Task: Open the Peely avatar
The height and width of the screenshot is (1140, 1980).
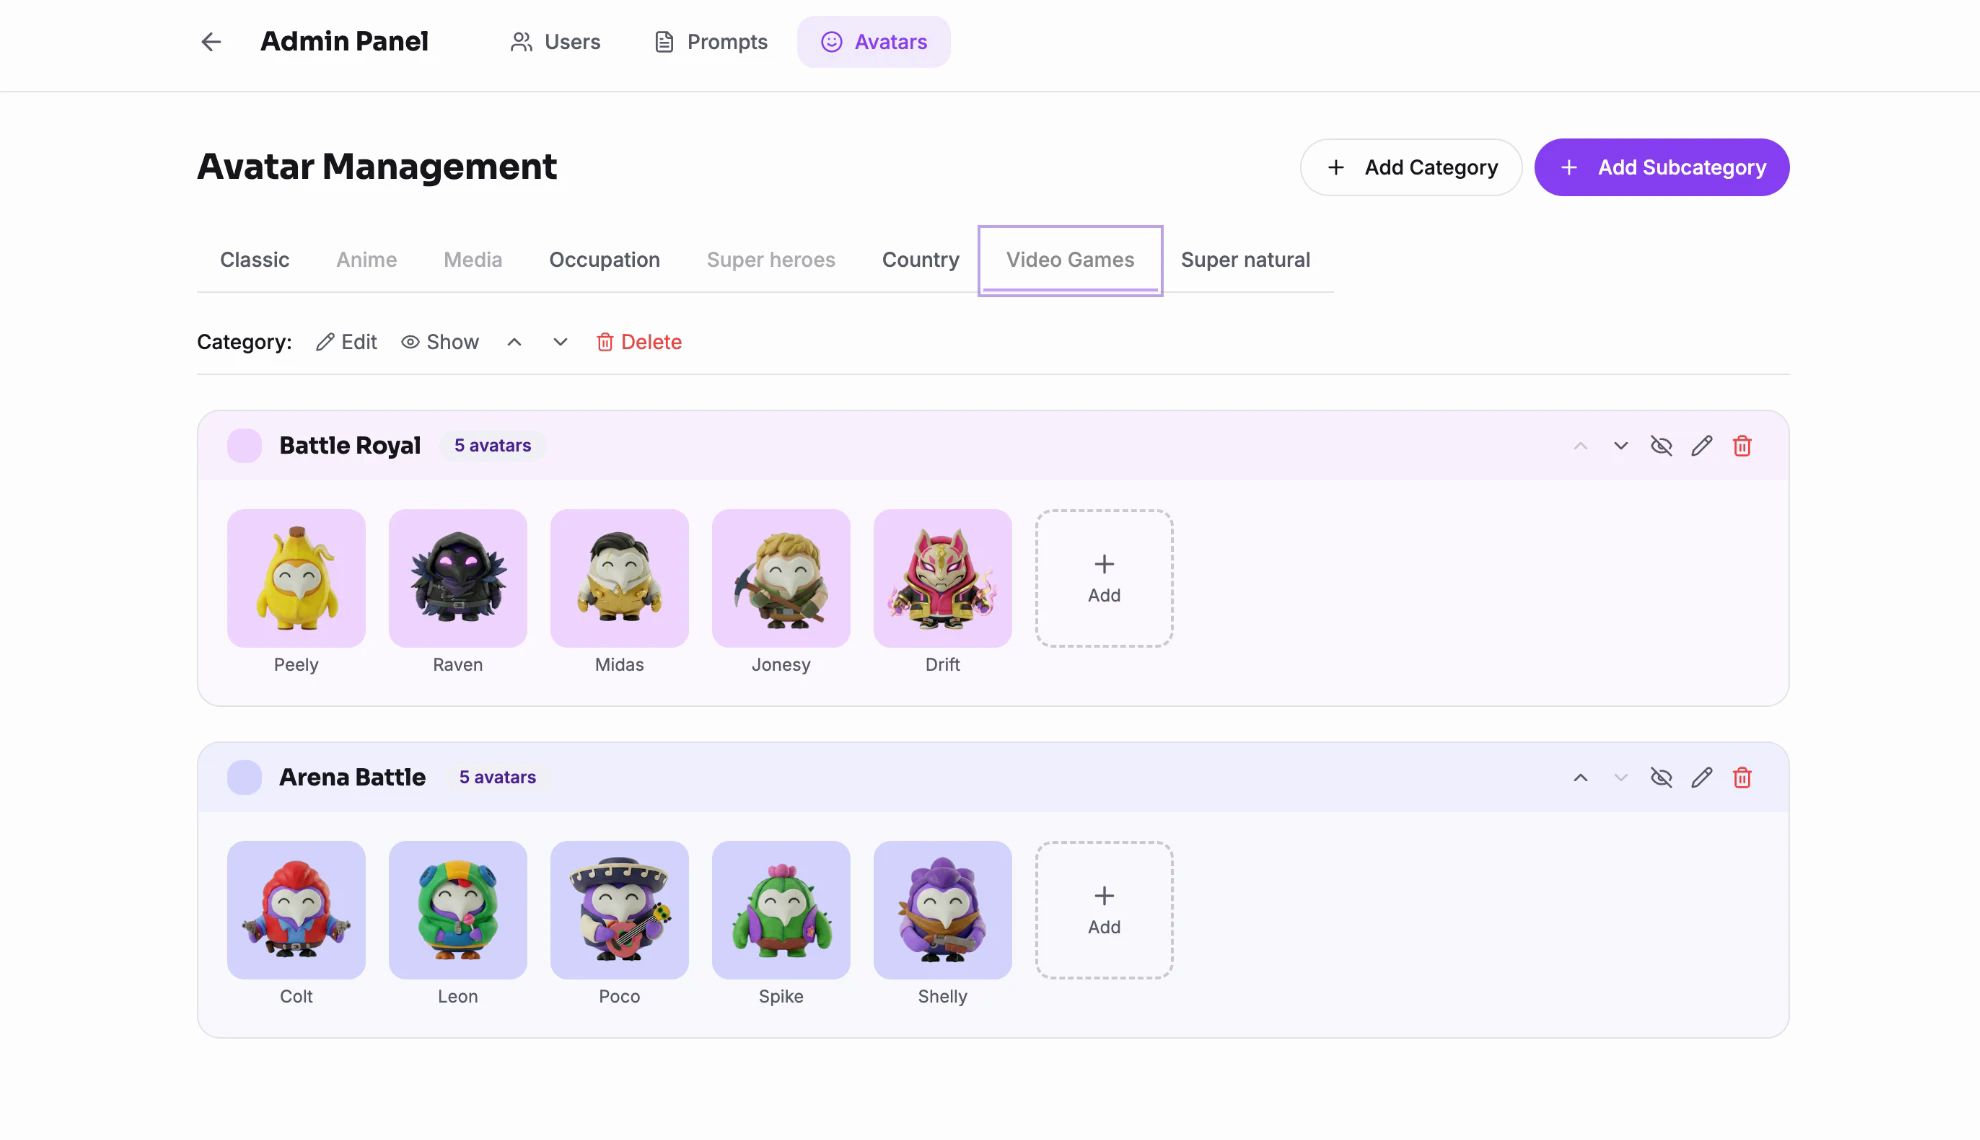Action: pos(296,578)
